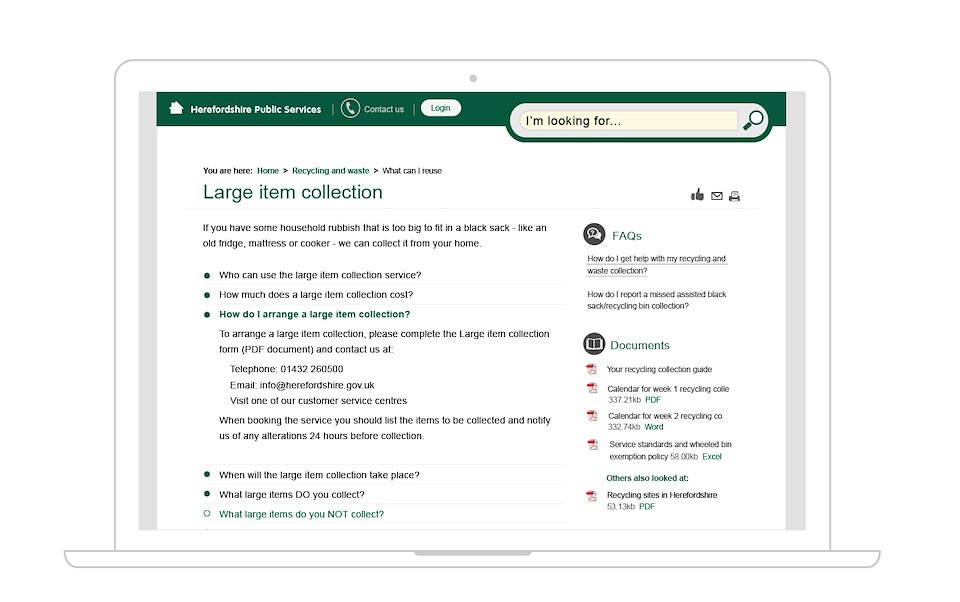Open Service standards and wheeled bin exemption policy
The image size is (960, 602).
[x=670, y=450]
